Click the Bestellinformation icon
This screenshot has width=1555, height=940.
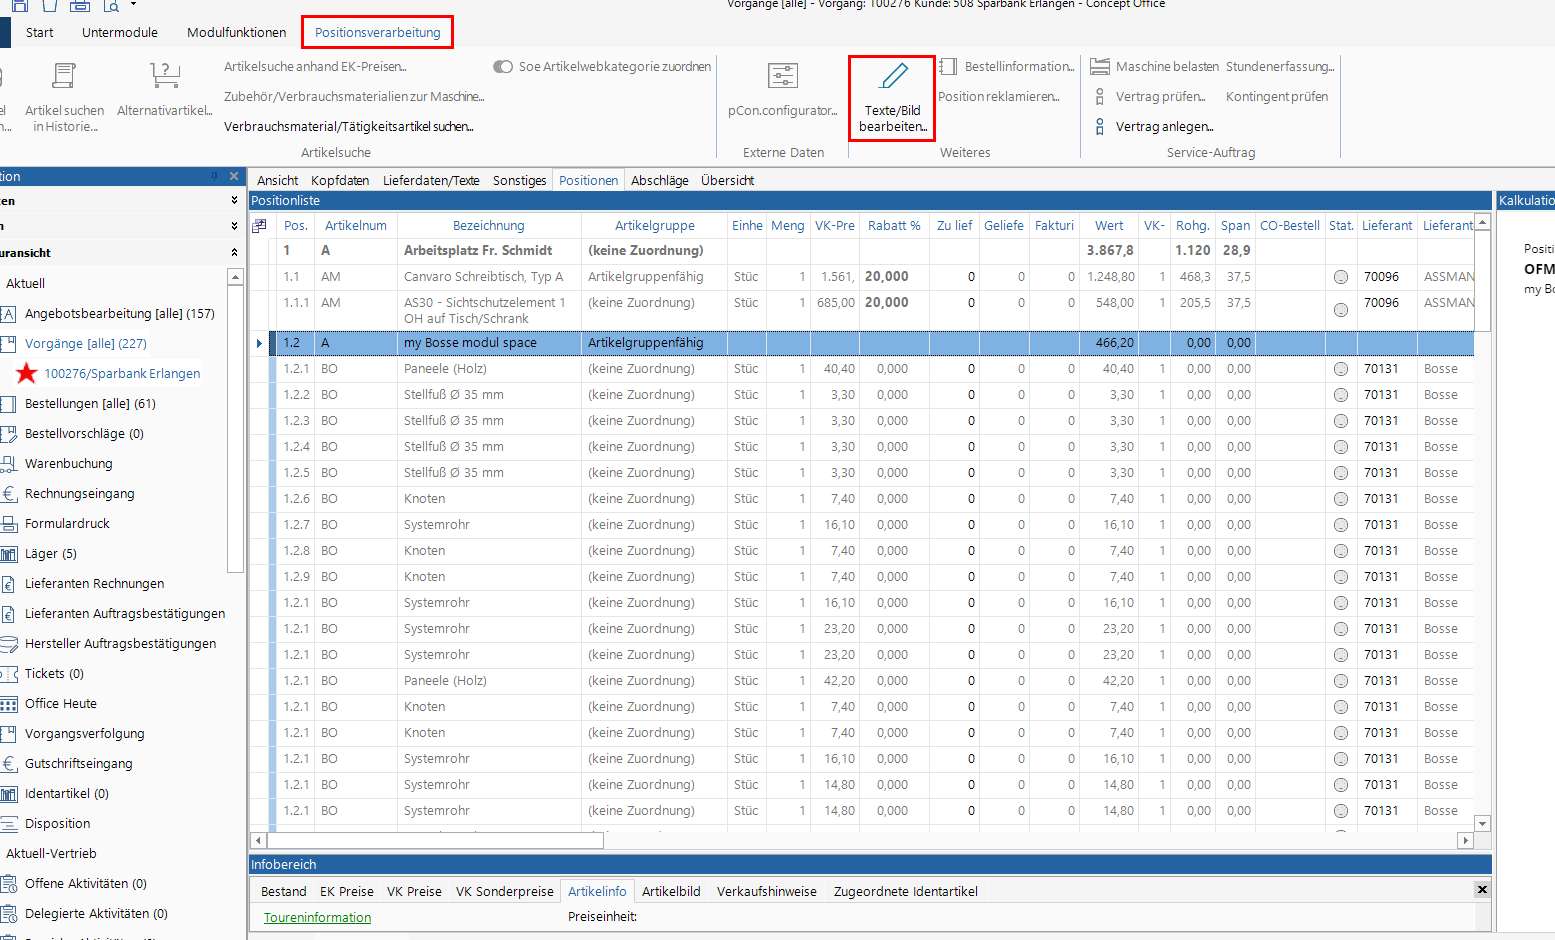(948, 67)
